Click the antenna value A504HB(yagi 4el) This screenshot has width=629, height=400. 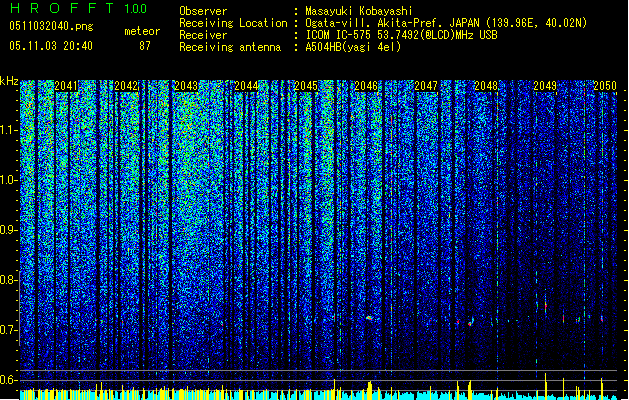(x=353, y=47)
